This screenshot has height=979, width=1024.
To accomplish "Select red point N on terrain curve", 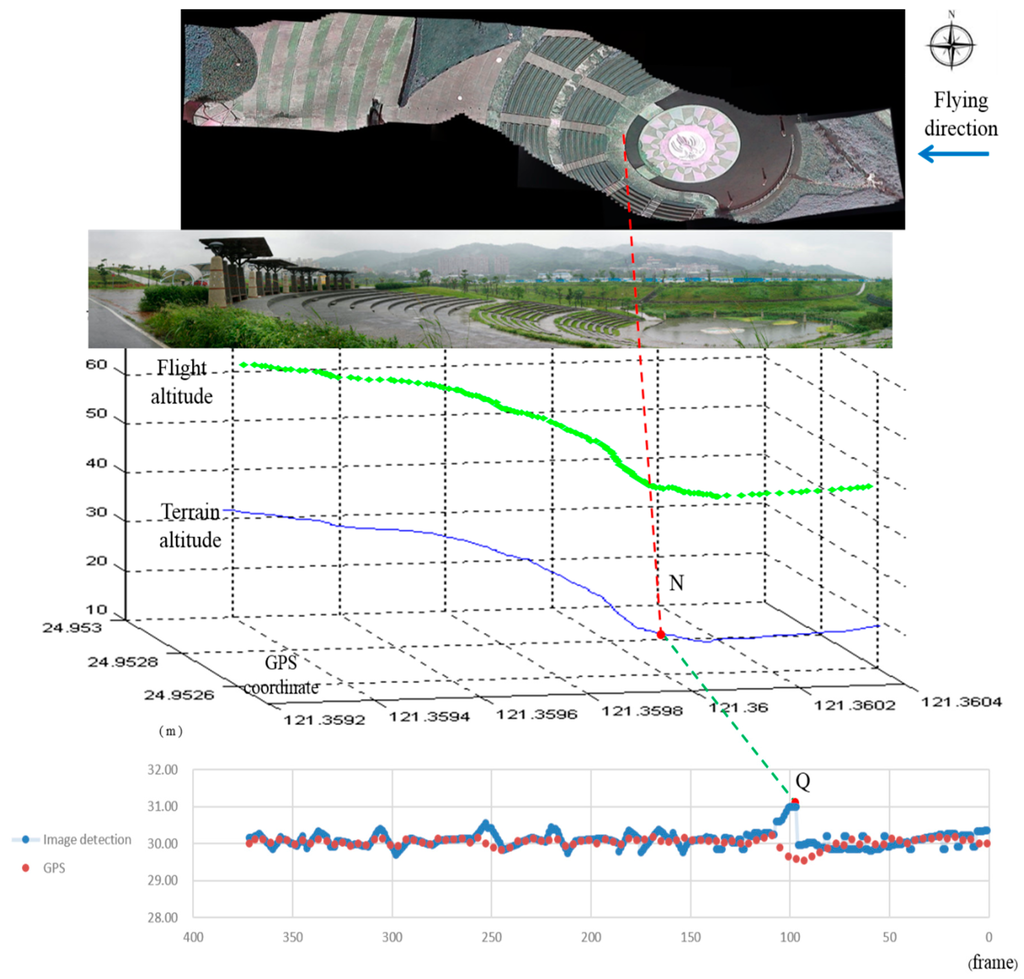I will (661, 634).
